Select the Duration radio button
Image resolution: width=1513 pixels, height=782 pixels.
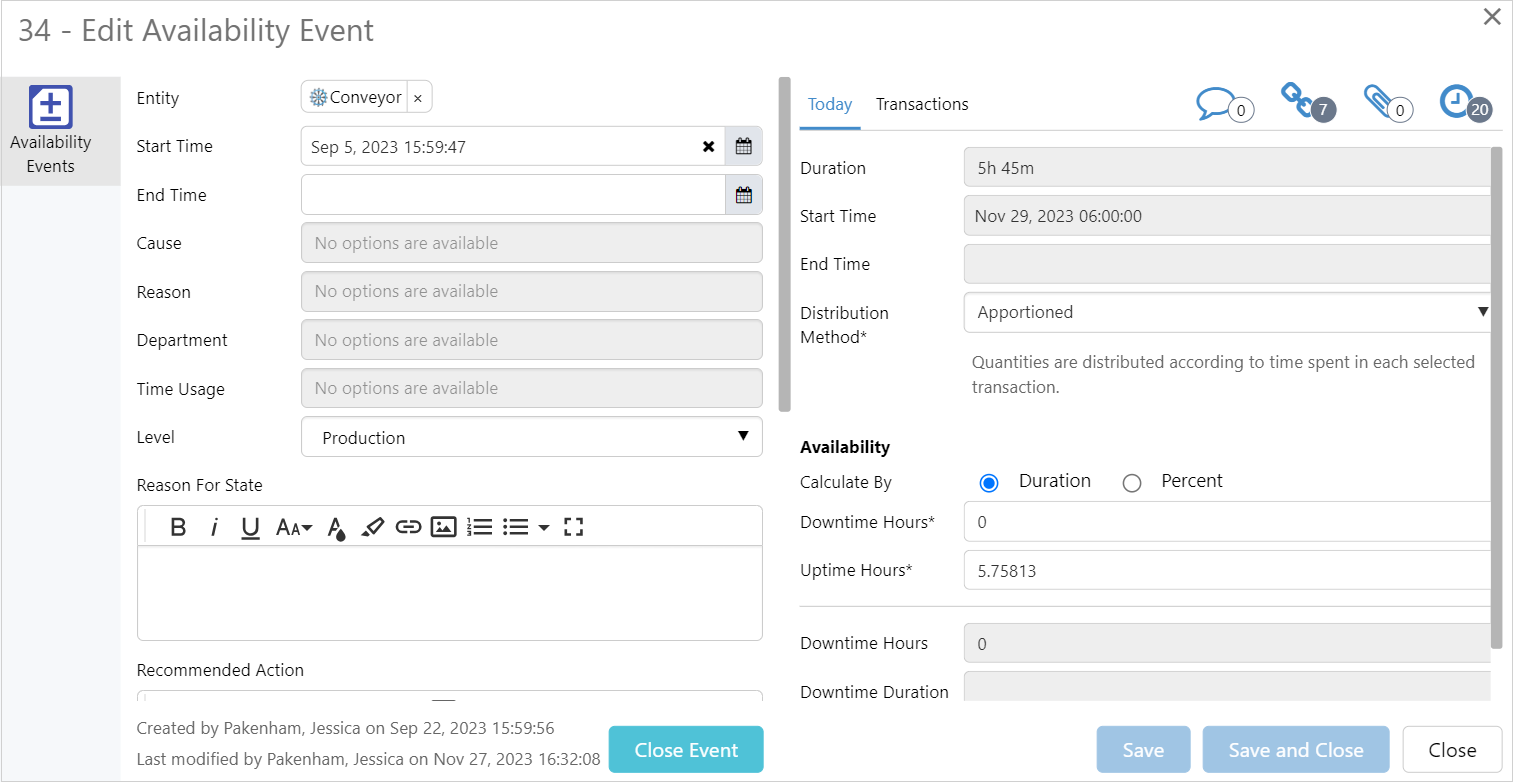(989, 483)
